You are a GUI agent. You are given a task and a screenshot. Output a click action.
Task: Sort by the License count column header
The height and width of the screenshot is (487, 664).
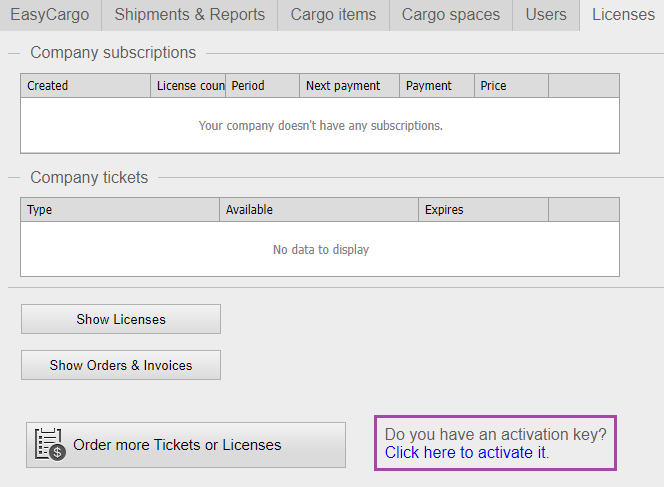[188, 86]
